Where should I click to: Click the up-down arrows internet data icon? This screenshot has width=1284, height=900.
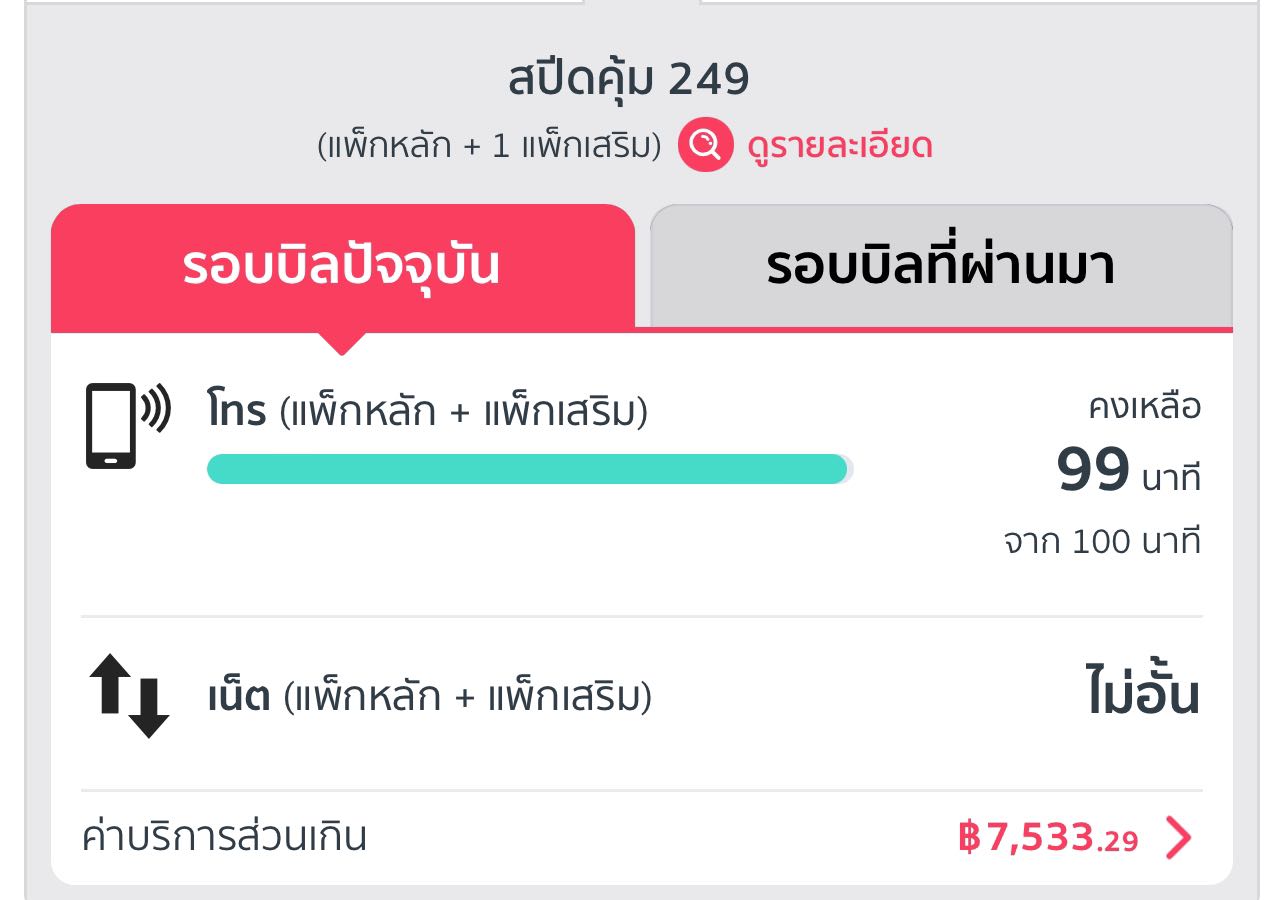tap(129, 696)
